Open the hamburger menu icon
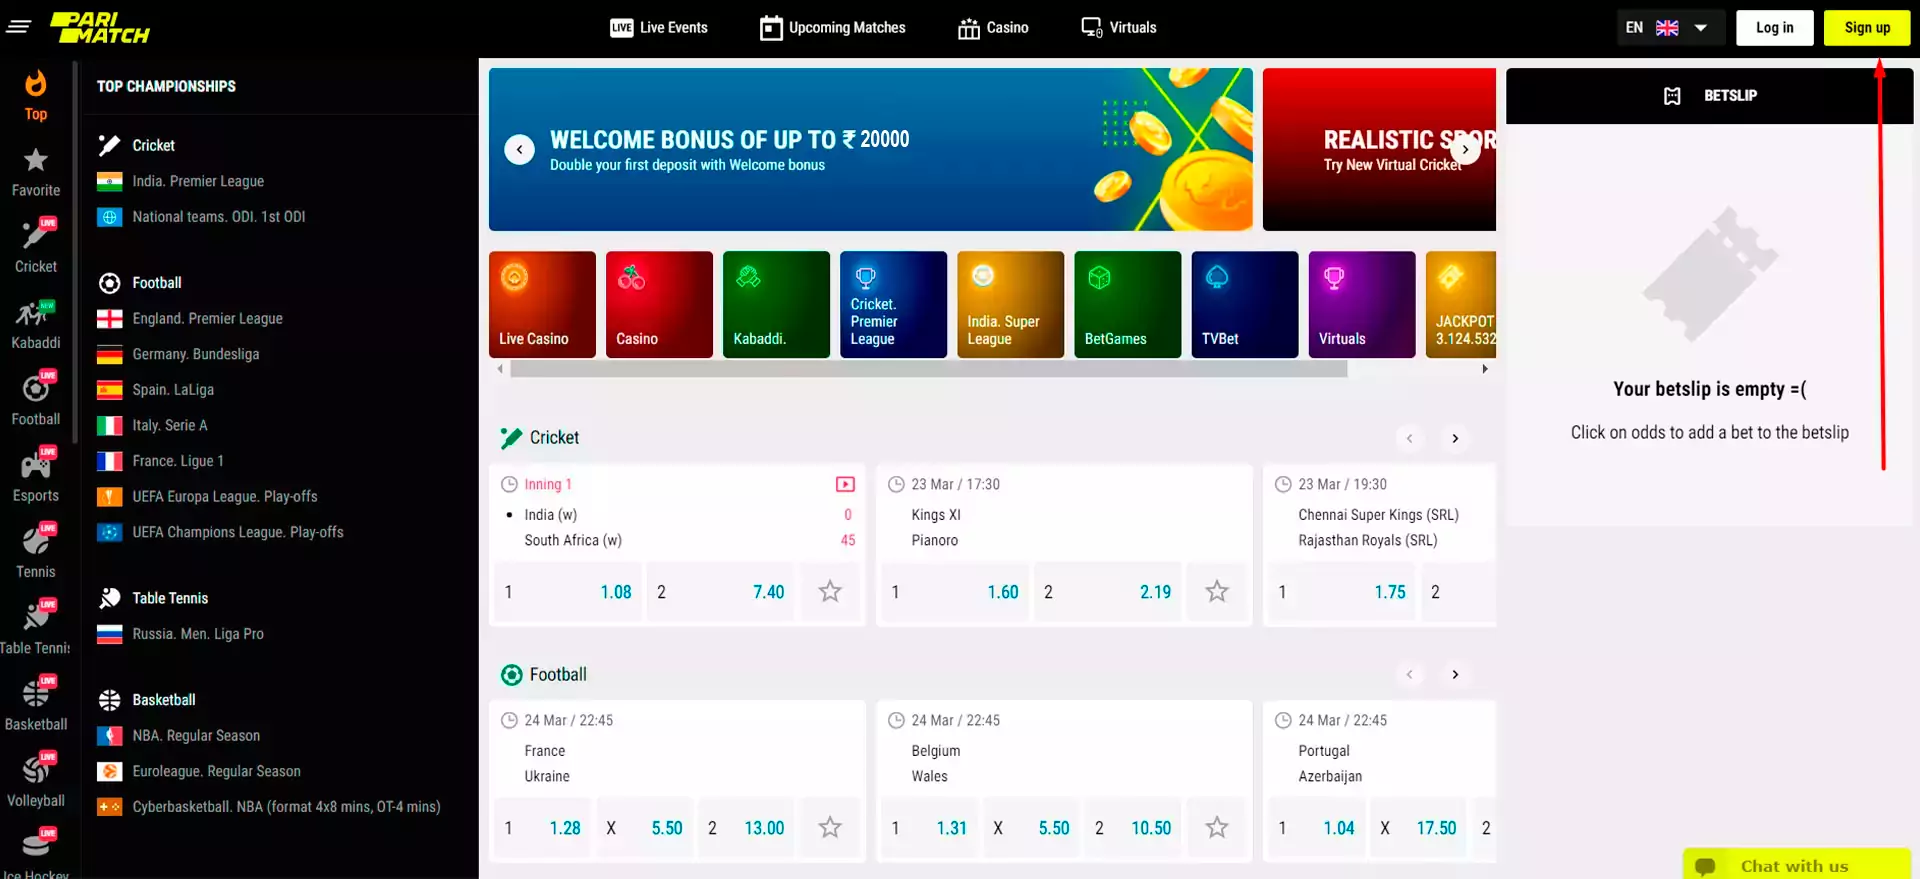Screen dimensions: 1920x879 tap(18, 27)
